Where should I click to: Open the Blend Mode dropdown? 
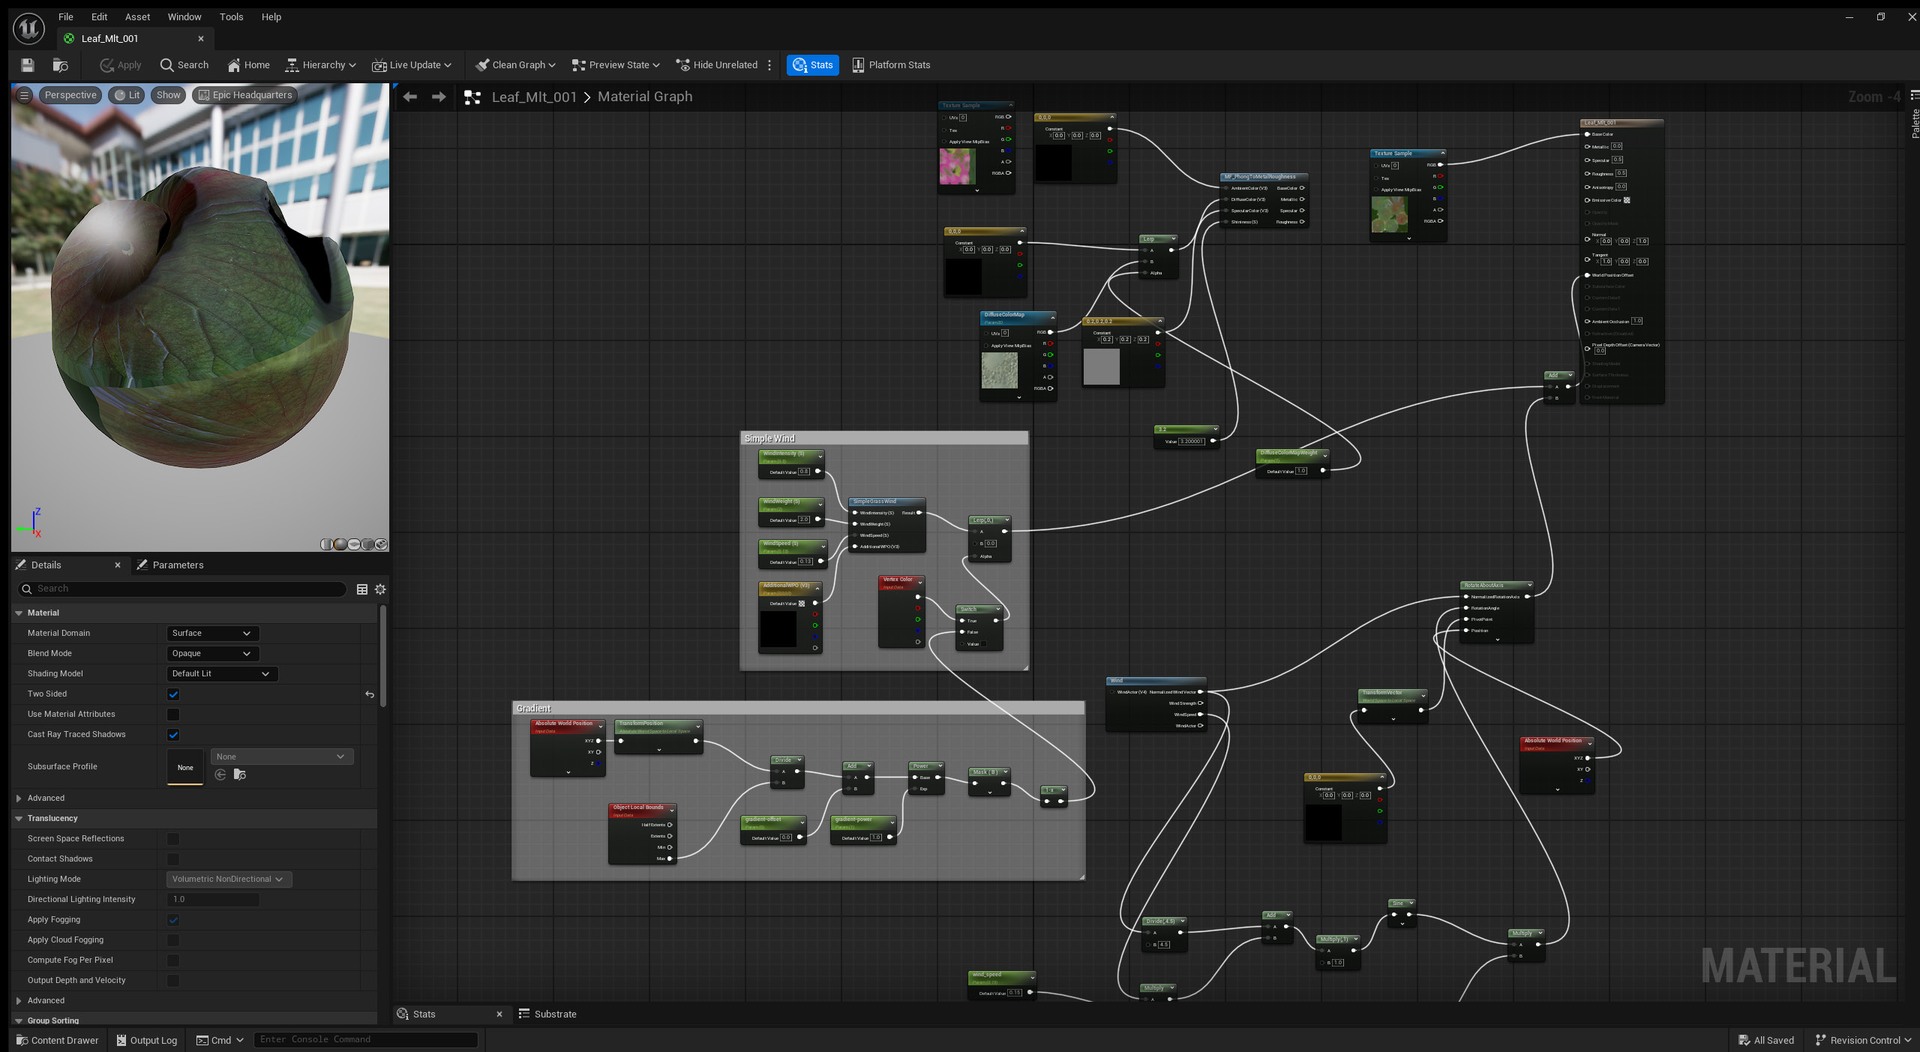pos(212,653)
